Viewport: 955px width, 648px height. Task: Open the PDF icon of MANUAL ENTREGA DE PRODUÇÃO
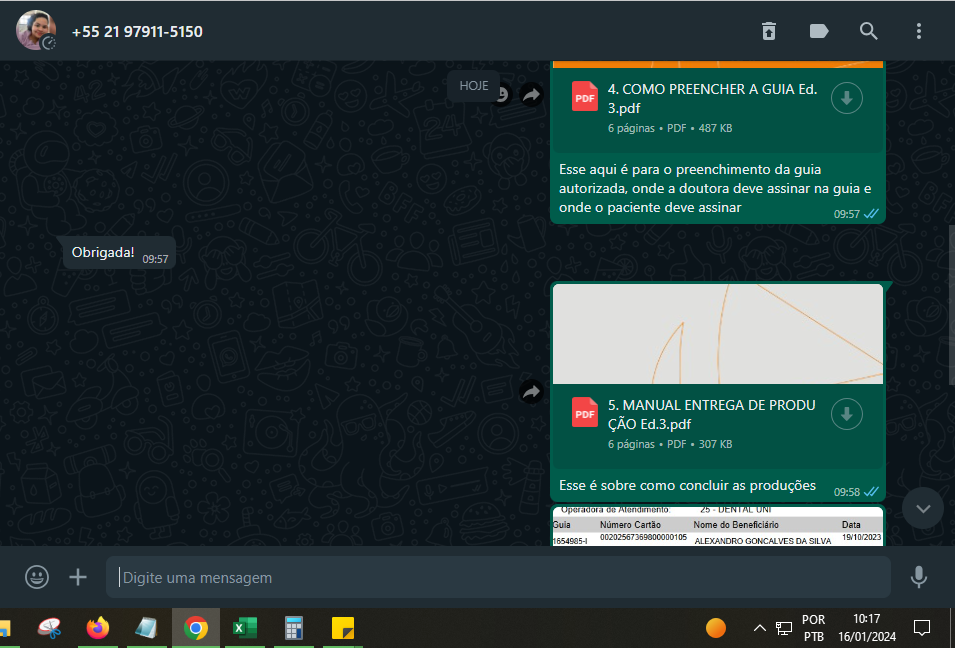[585, 412]
